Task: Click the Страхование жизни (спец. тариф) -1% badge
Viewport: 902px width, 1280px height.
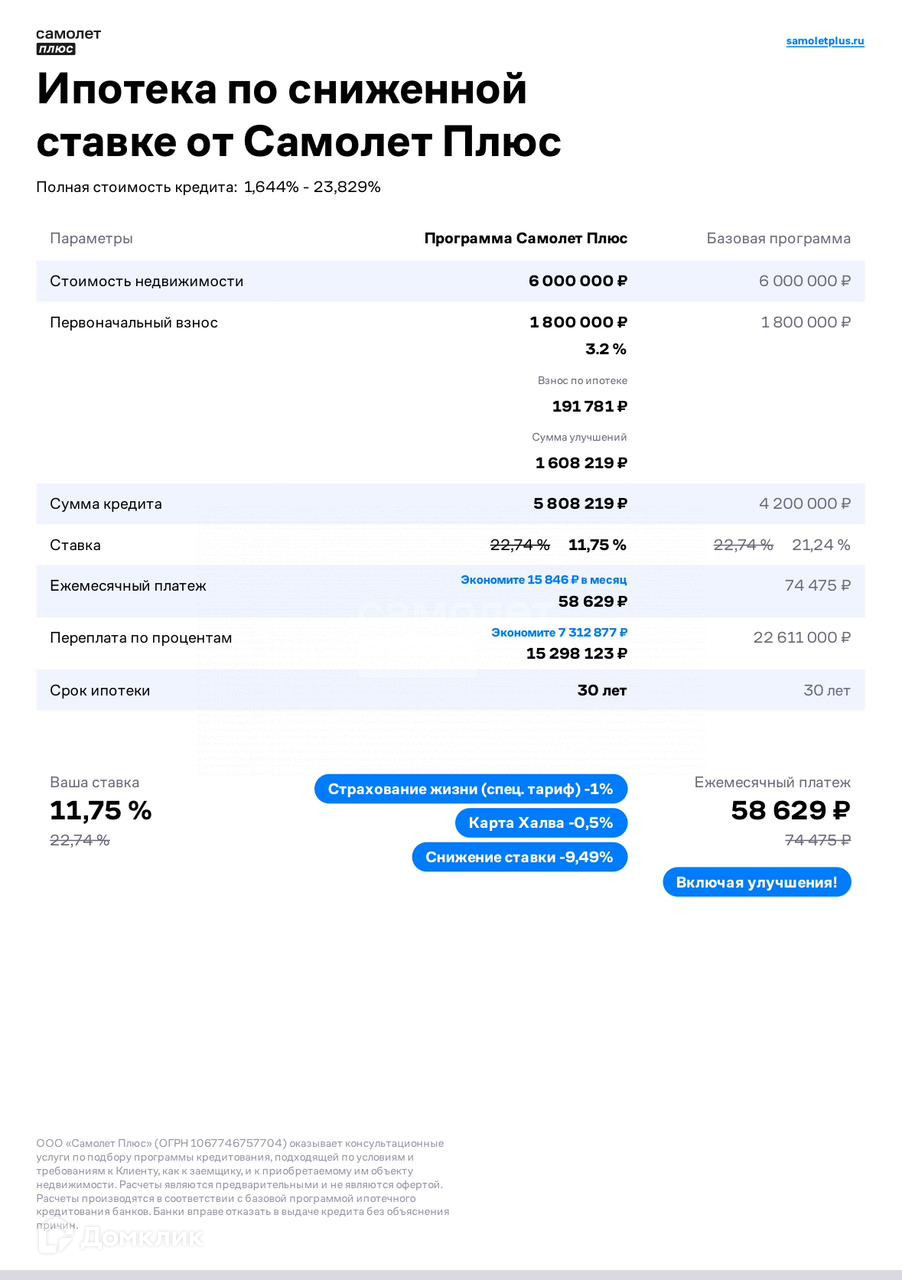Action: [470, 789]
